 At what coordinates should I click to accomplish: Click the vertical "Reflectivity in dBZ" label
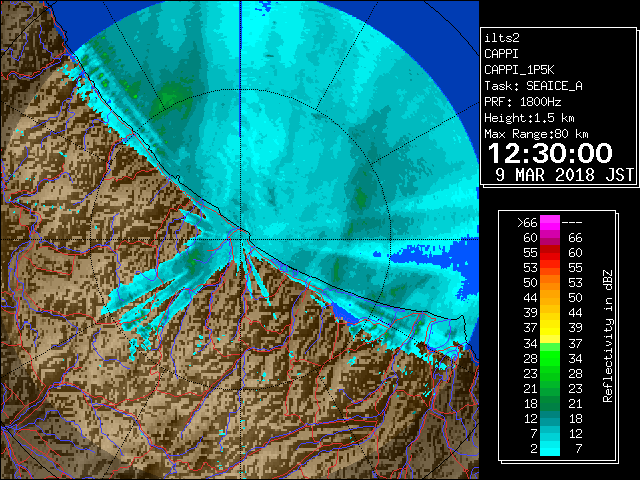[x=608, y=336]
